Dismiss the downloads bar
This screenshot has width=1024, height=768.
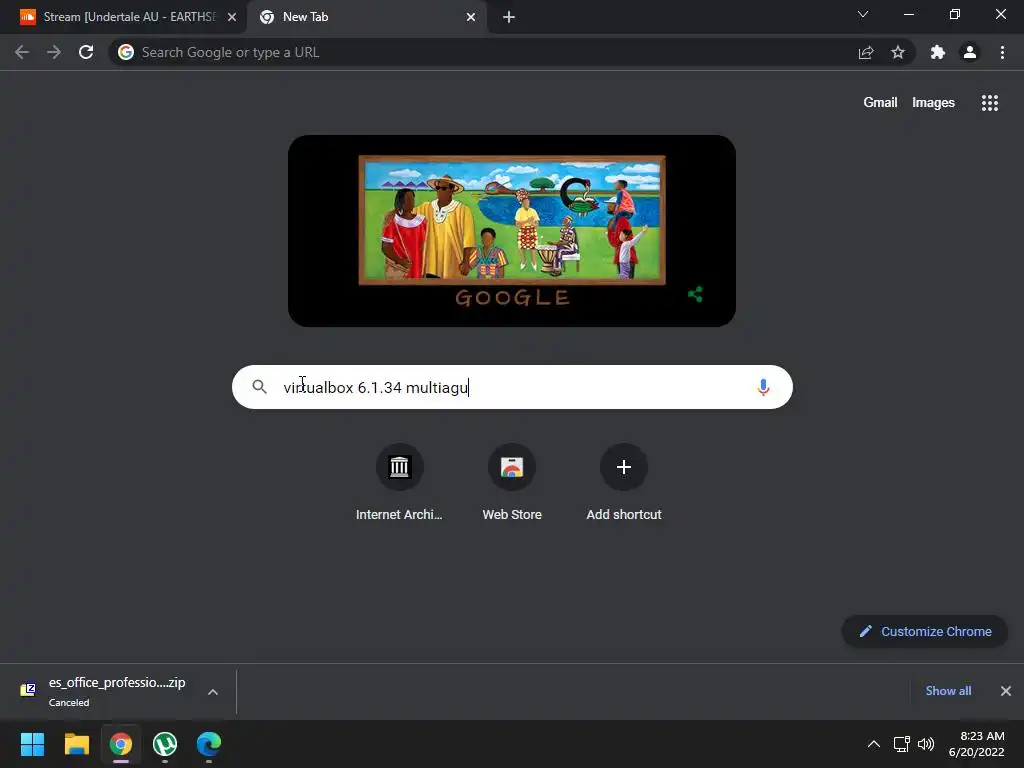[1006, 691]
